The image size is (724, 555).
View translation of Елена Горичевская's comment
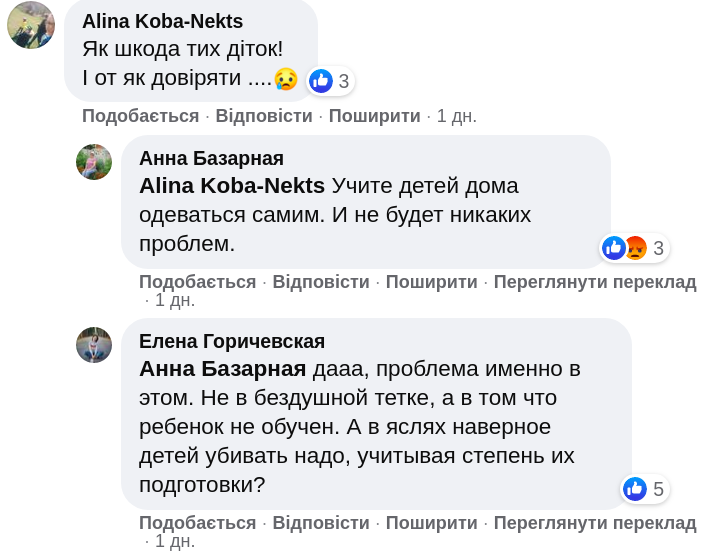(x=594, y=523)
